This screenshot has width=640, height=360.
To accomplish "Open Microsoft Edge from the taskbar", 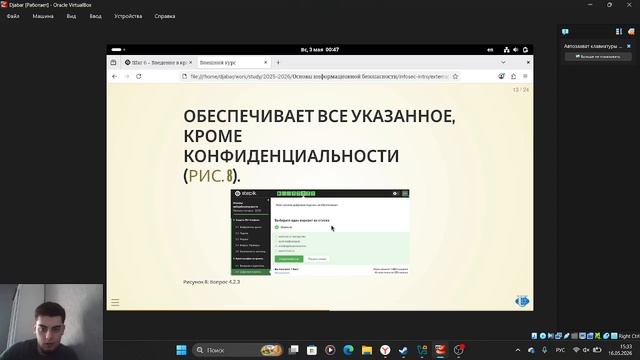I will 349,350.
